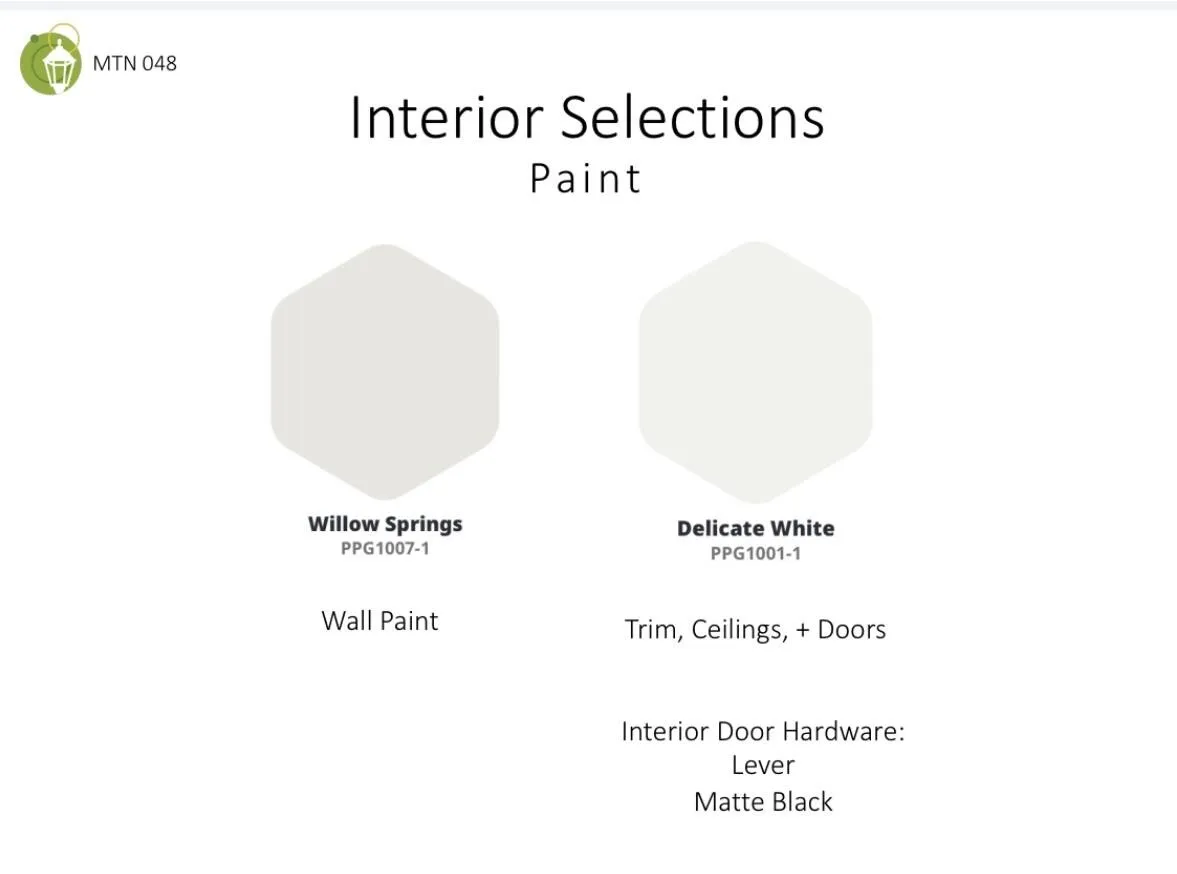
Task: Click the word Selections in the title
Action: point(692,117)
